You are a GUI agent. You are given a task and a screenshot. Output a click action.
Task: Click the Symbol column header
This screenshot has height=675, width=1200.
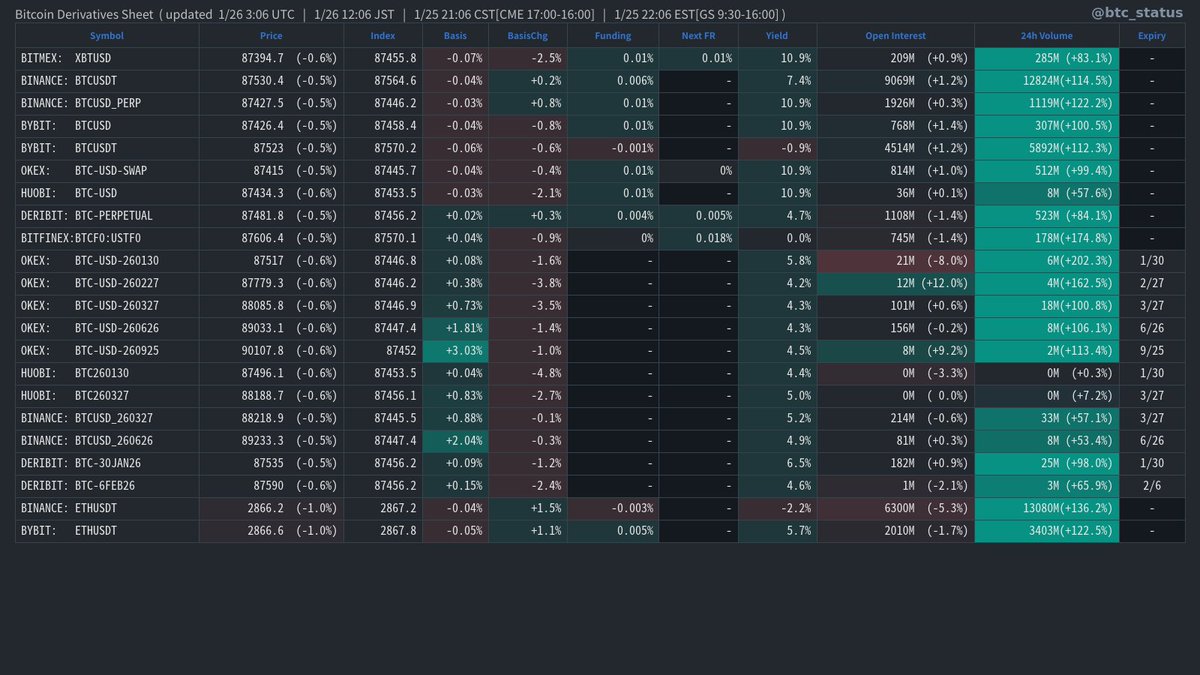pos(107,36)
